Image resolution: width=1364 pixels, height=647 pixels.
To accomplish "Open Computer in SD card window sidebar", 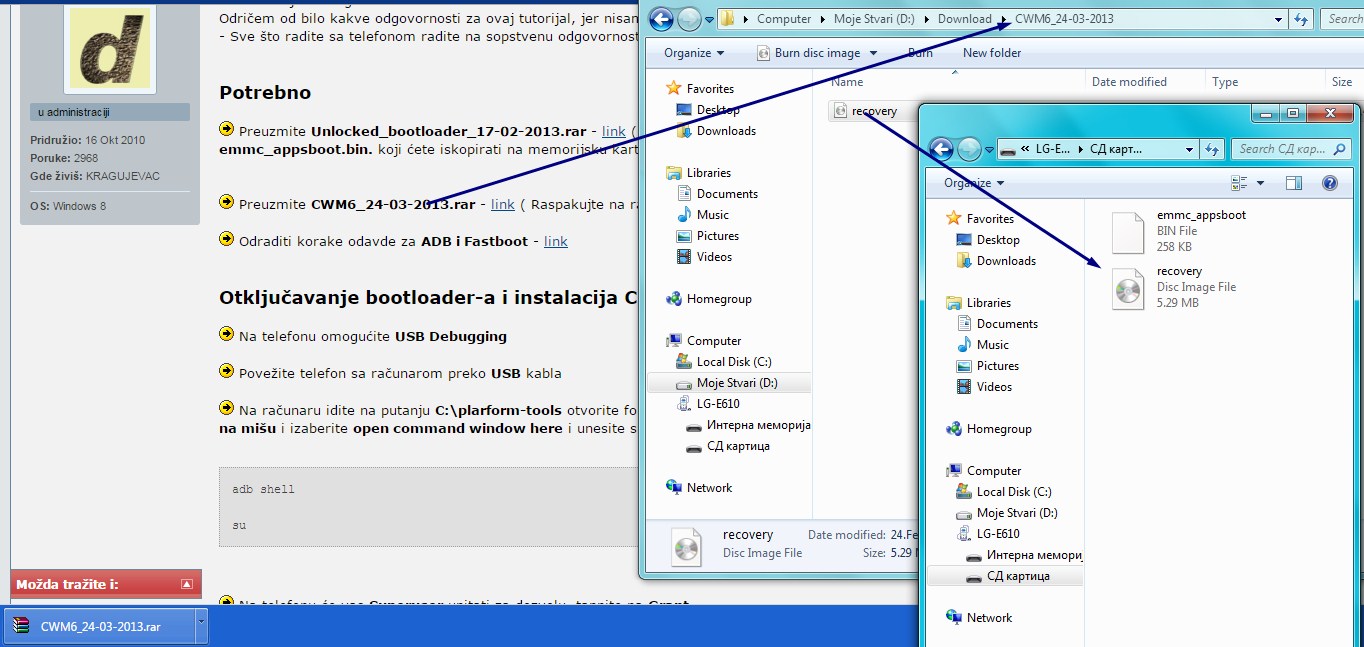I will (983, 471).
